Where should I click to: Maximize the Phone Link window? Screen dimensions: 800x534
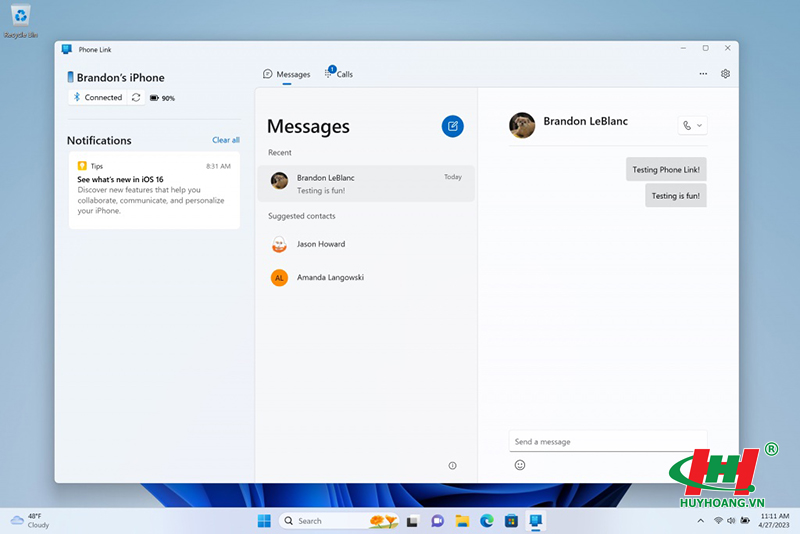[706, 48]
